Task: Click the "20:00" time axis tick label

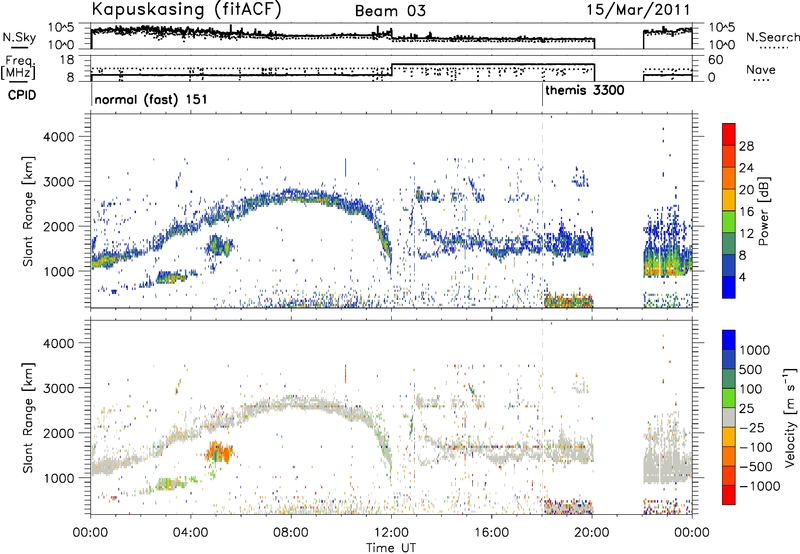Action: tap(592, 533)
